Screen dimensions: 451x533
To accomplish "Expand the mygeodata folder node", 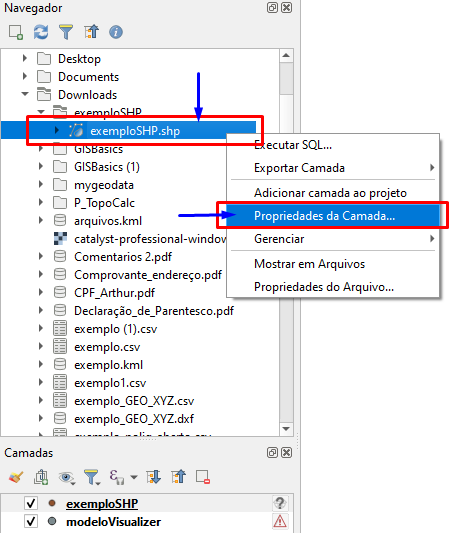I will 41,184.
